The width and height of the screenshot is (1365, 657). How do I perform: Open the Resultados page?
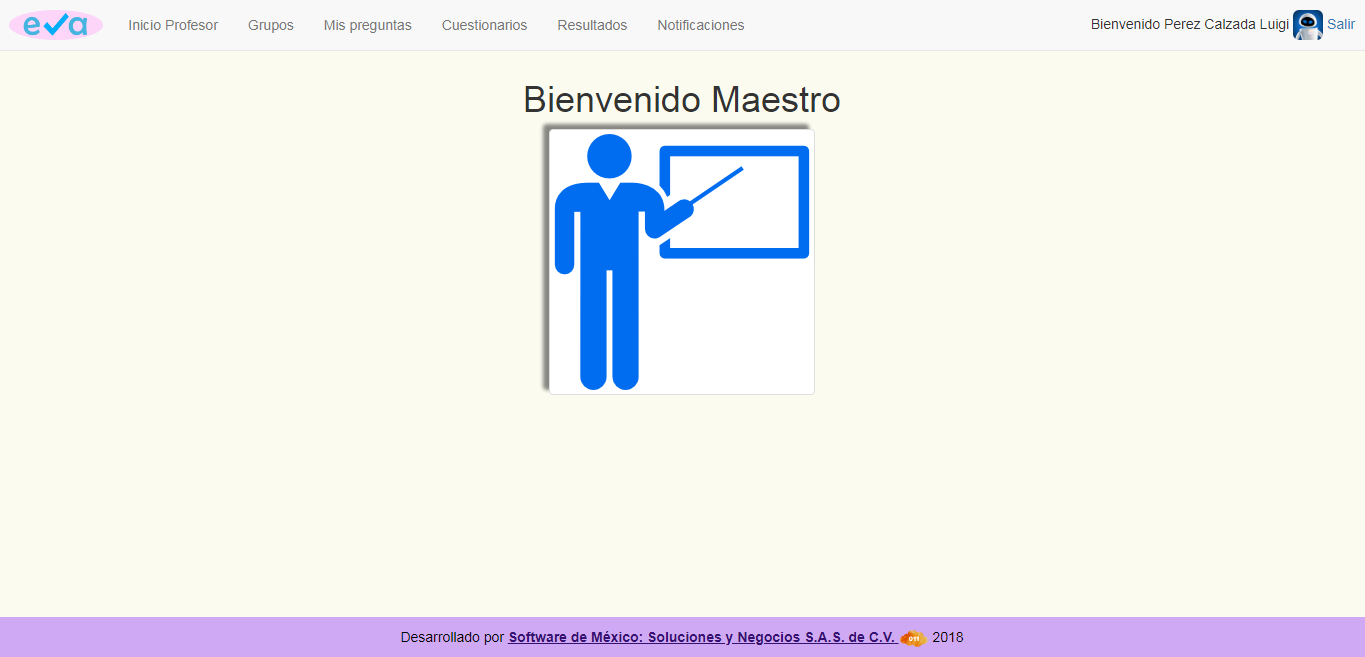(592, 25)
